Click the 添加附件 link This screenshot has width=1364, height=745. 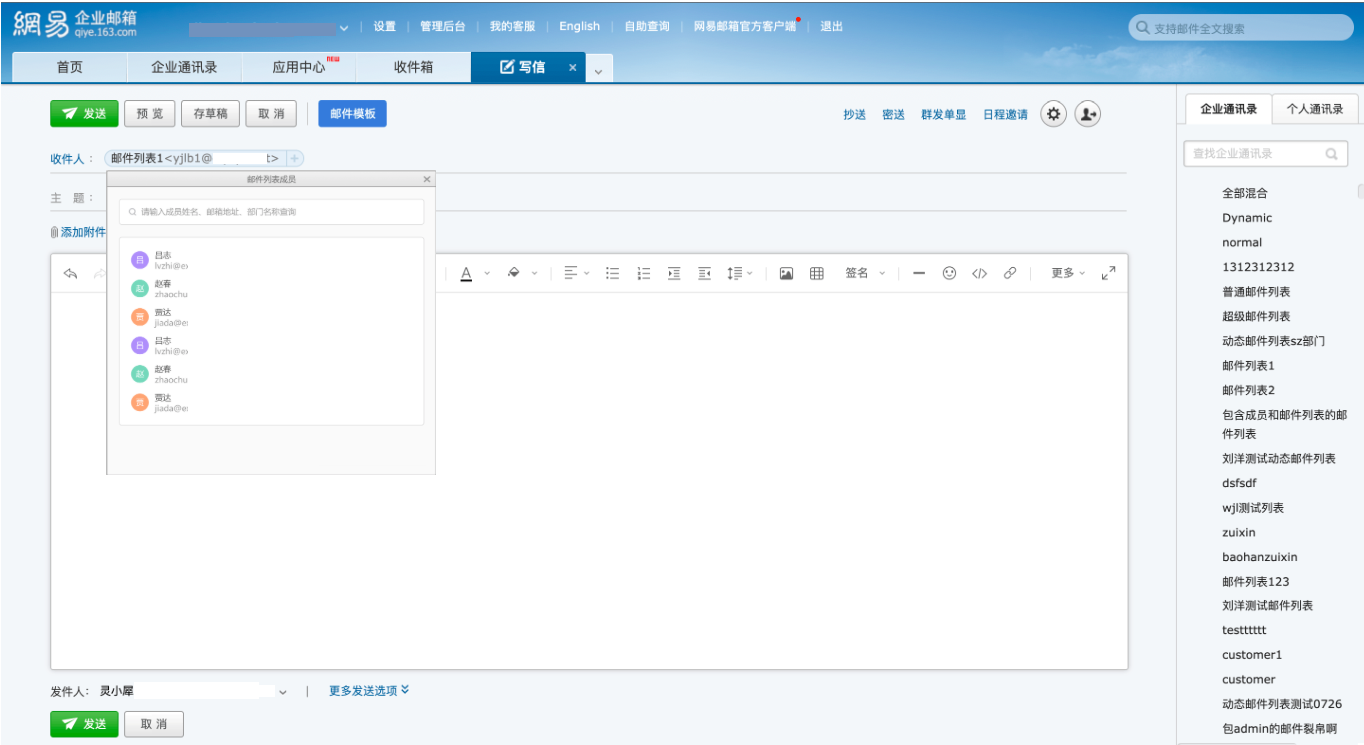82,232
